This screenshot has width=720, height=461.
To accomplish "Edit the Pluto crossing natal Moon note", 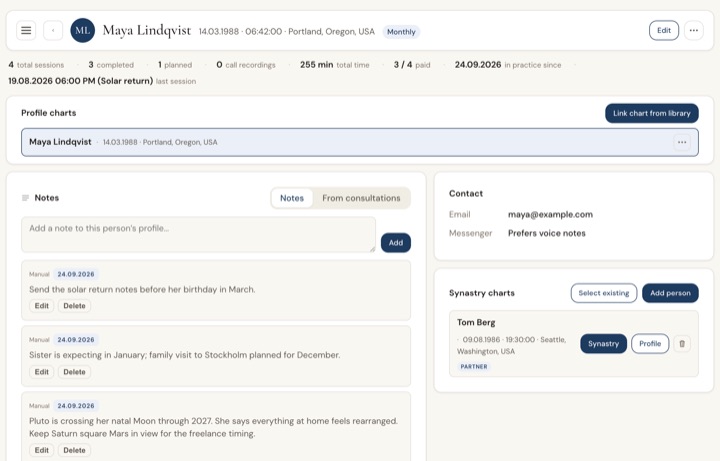I will (x=41, y=450).
